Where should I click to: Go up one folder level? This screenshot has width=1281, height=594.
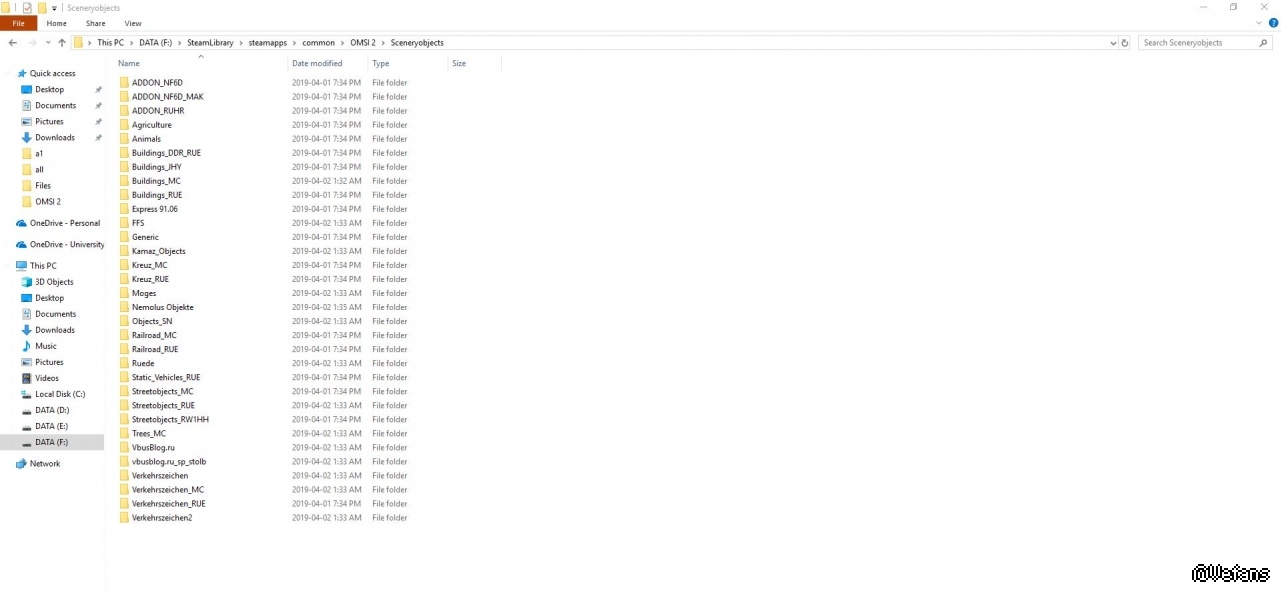click(62, 43)
